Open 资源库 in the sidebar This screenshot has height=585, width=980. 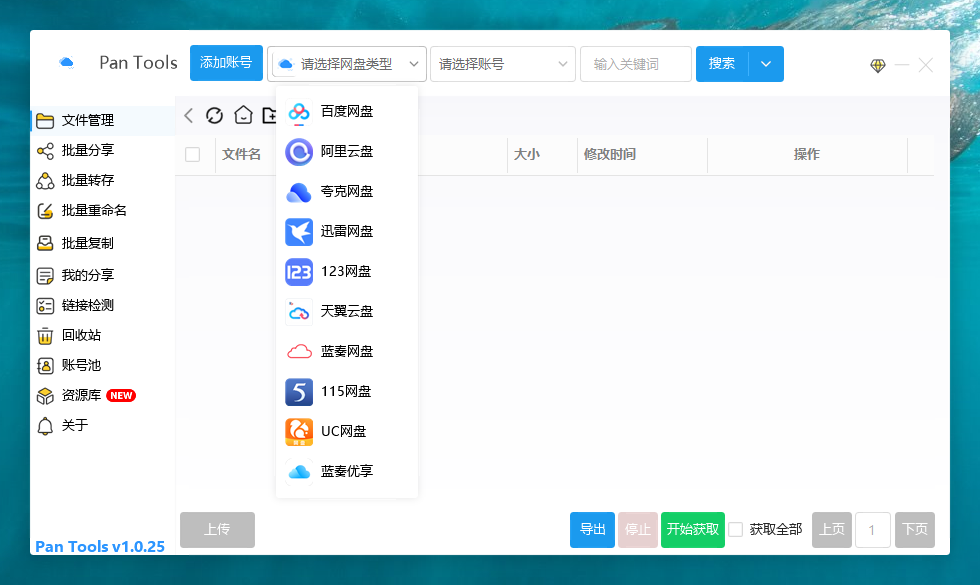(102, 396)
